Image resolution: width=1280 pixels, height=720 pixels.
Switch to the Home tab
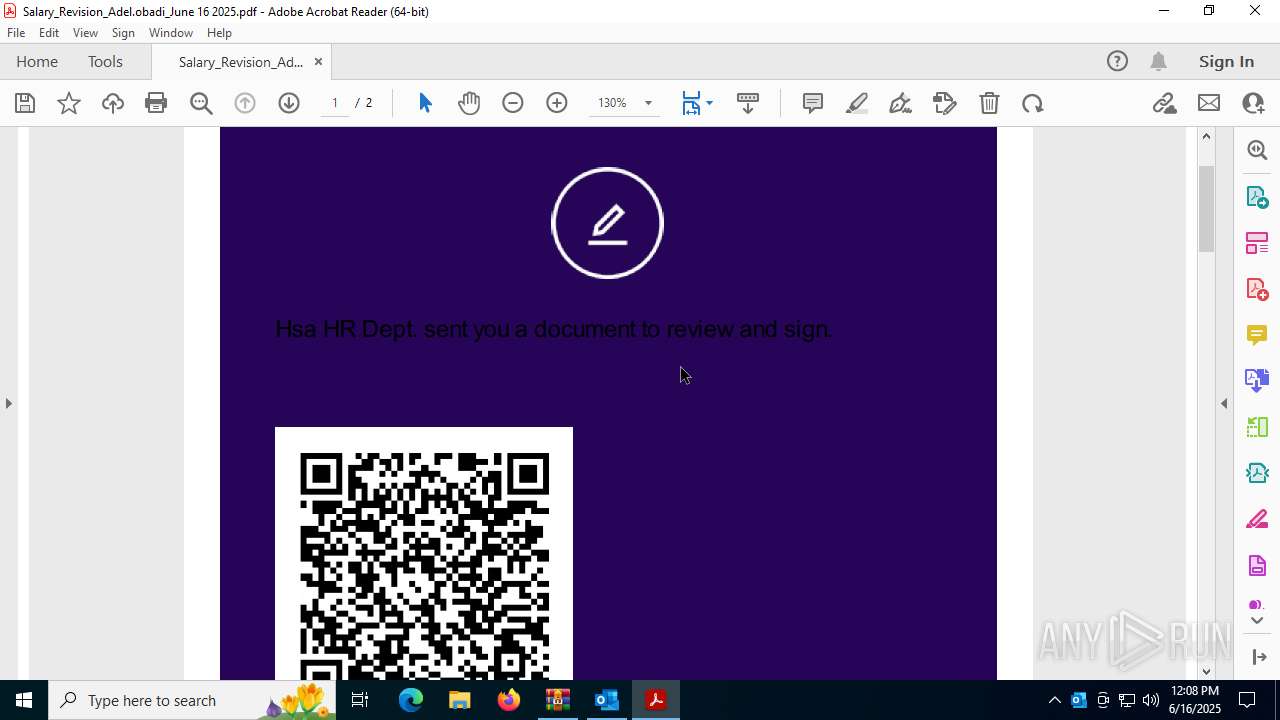37,61
